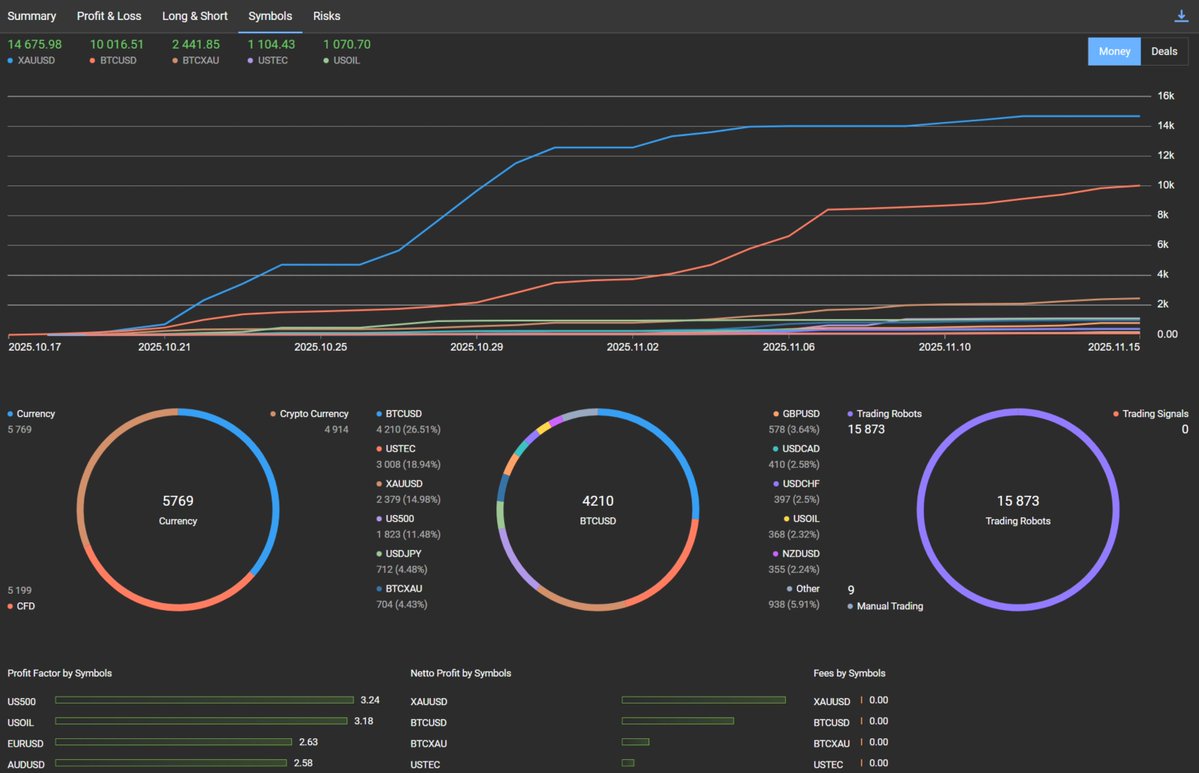The height and width of the screenshot is (773, 1199).
Task: Click the 15 873 Trading Robots donut center
Action: point(1018,509)
